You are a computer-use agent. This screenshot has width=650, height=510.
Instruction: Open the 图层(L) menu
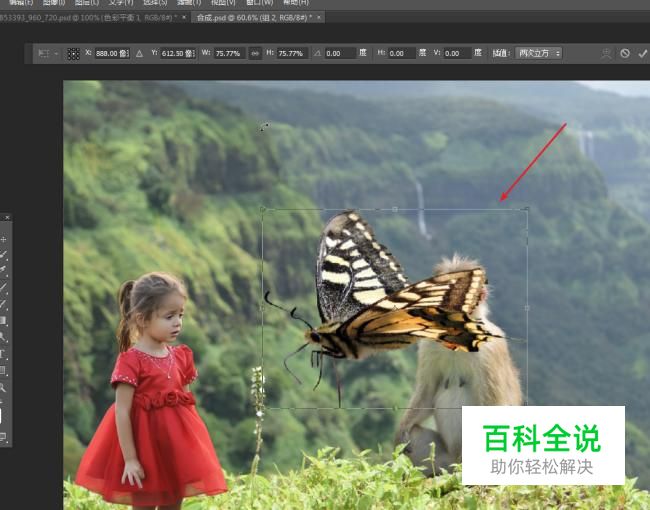(87, 2)
